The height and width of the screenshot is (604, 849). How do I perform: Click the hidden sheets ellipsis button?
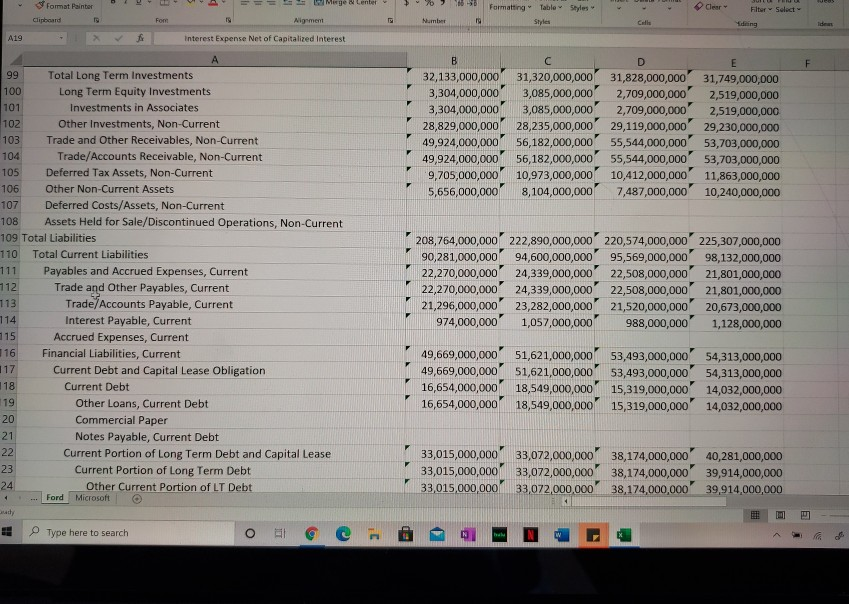34,498
